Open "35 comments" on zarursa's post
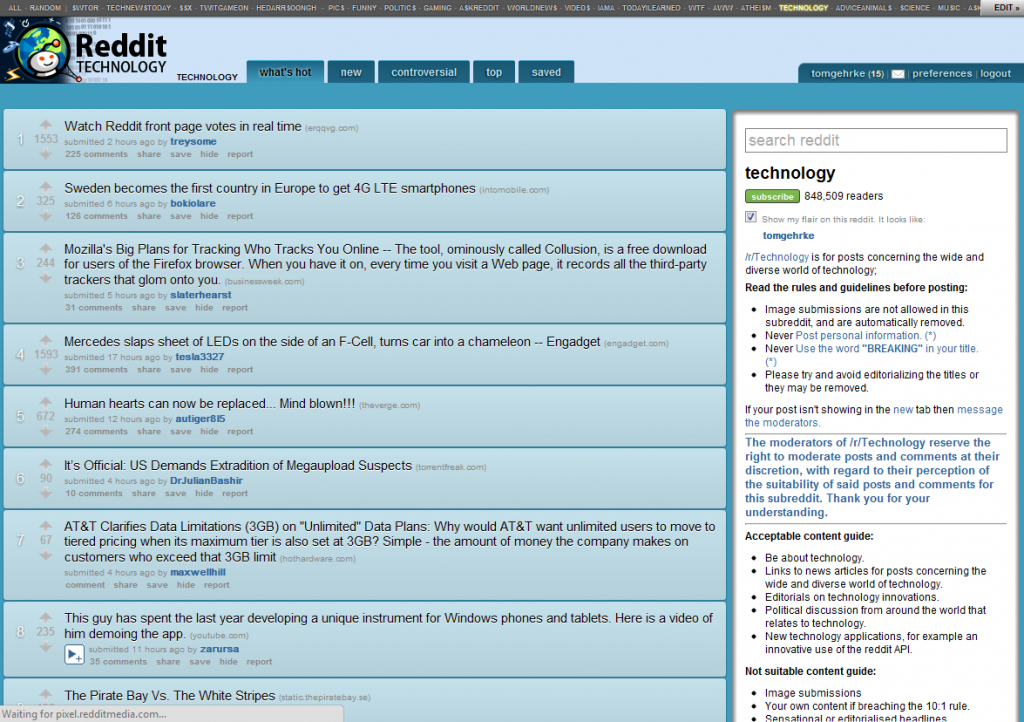This screenshot has height=722, width=1024. pos(118,662)
